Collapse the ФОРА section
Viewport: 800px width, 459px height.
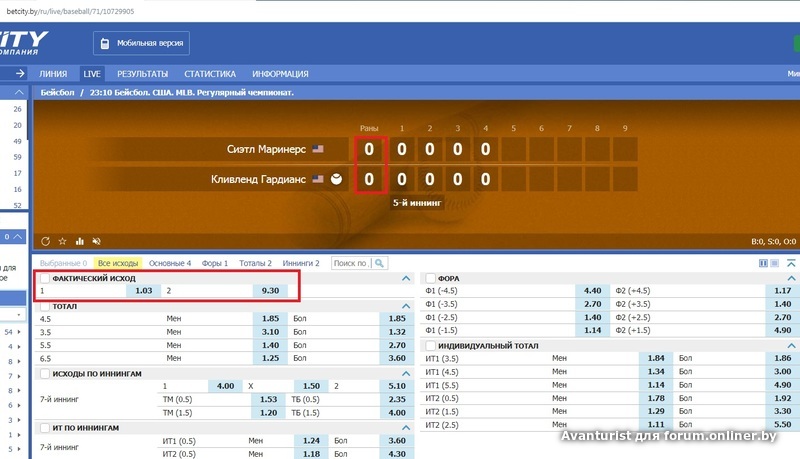791,278
